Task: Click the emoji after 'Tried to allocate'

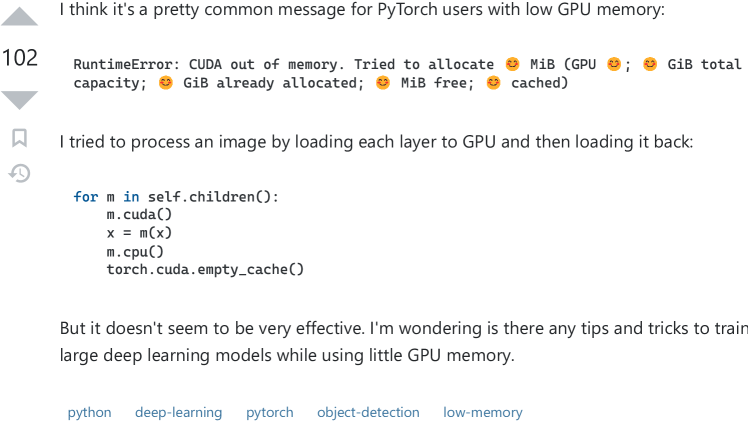Action: tap(512, 64)
